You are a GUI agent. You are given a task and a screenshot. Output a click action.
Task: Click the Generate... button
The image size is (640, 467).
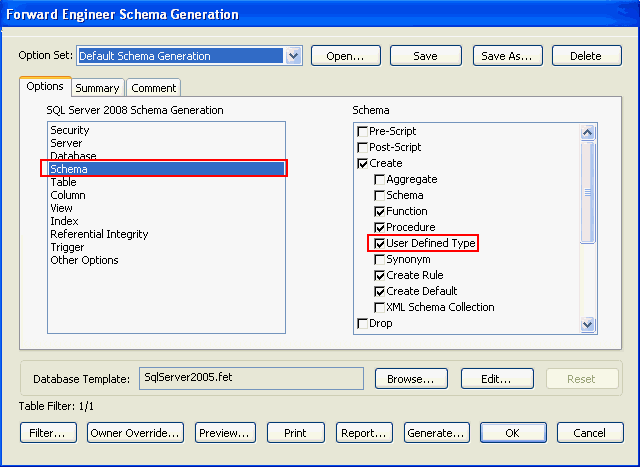pyautogui.click(x=436, y=433)
